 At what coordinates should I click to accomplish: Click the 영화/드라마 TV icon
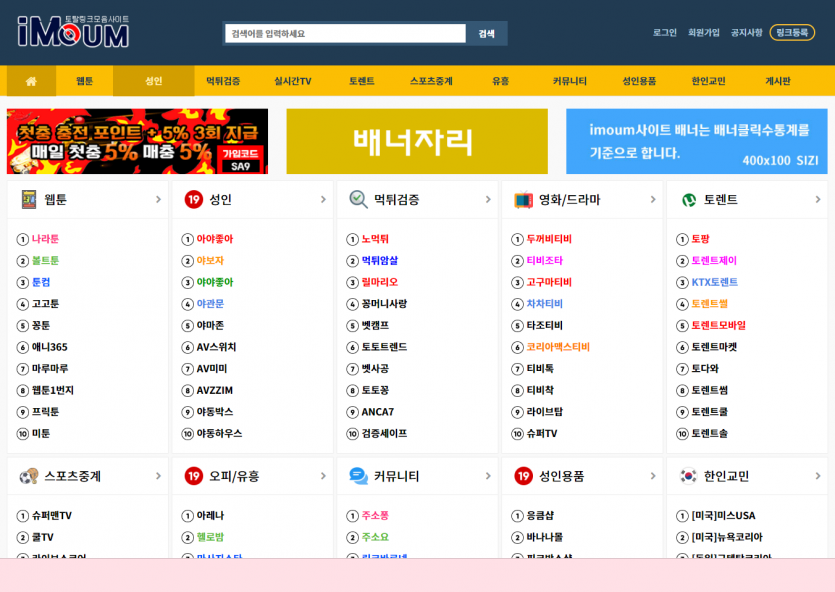click(523, 200)
